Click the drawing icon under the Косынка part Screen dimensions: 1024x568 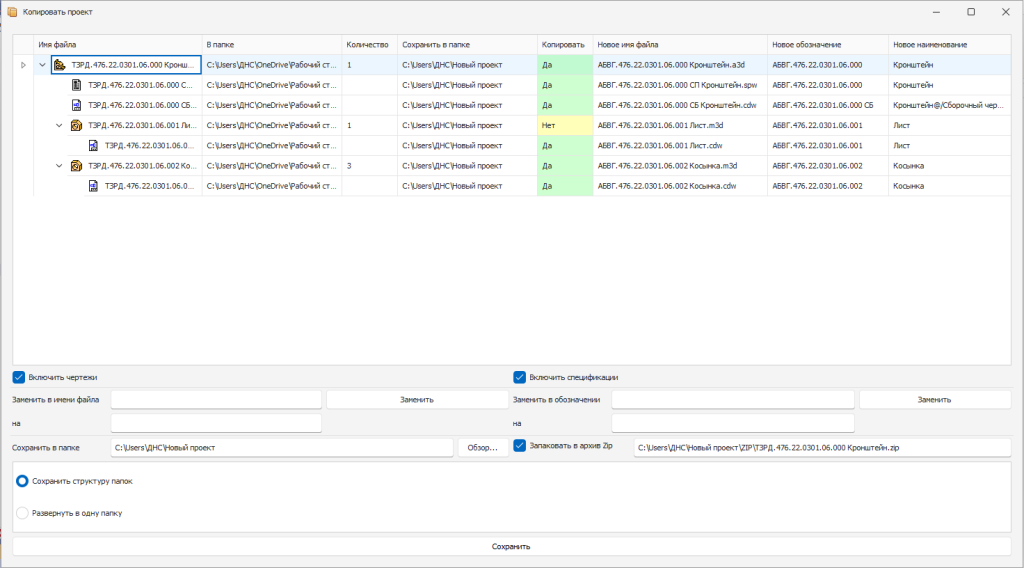click(x=93, y=185)
